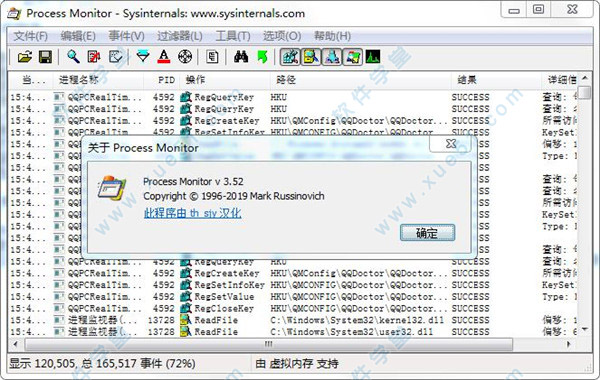Jump to object with the green arrow icon
Viewport: 600px width, 380px height.
pos(262,57)
